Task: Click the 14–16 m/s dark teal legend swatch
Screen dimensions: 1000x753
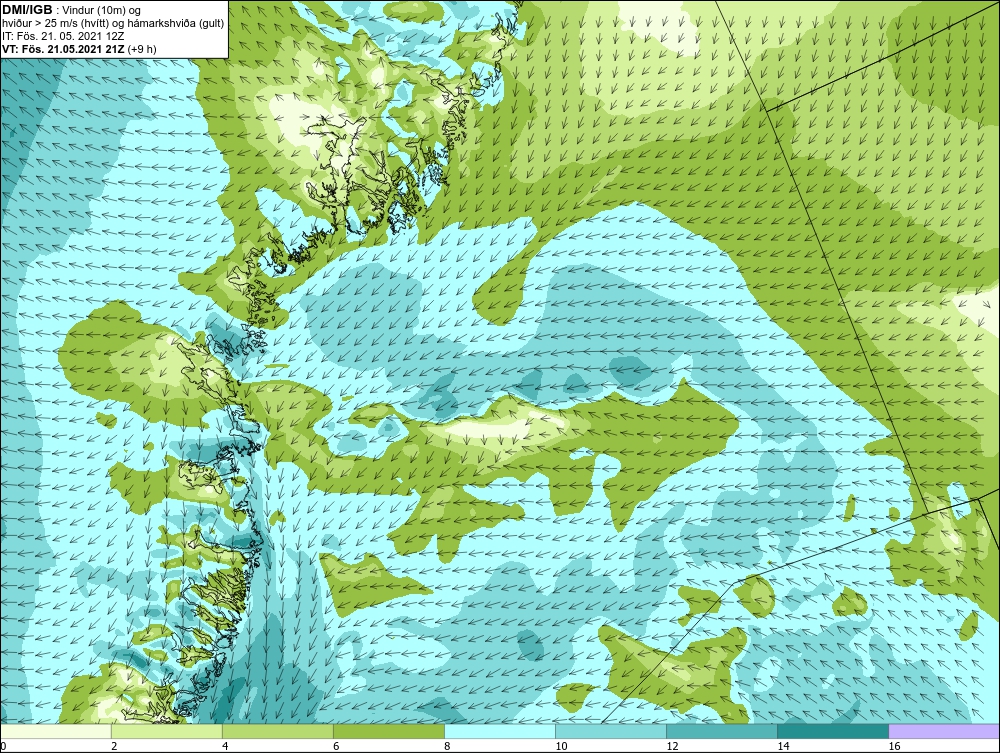Action: (x=832, y=731)
